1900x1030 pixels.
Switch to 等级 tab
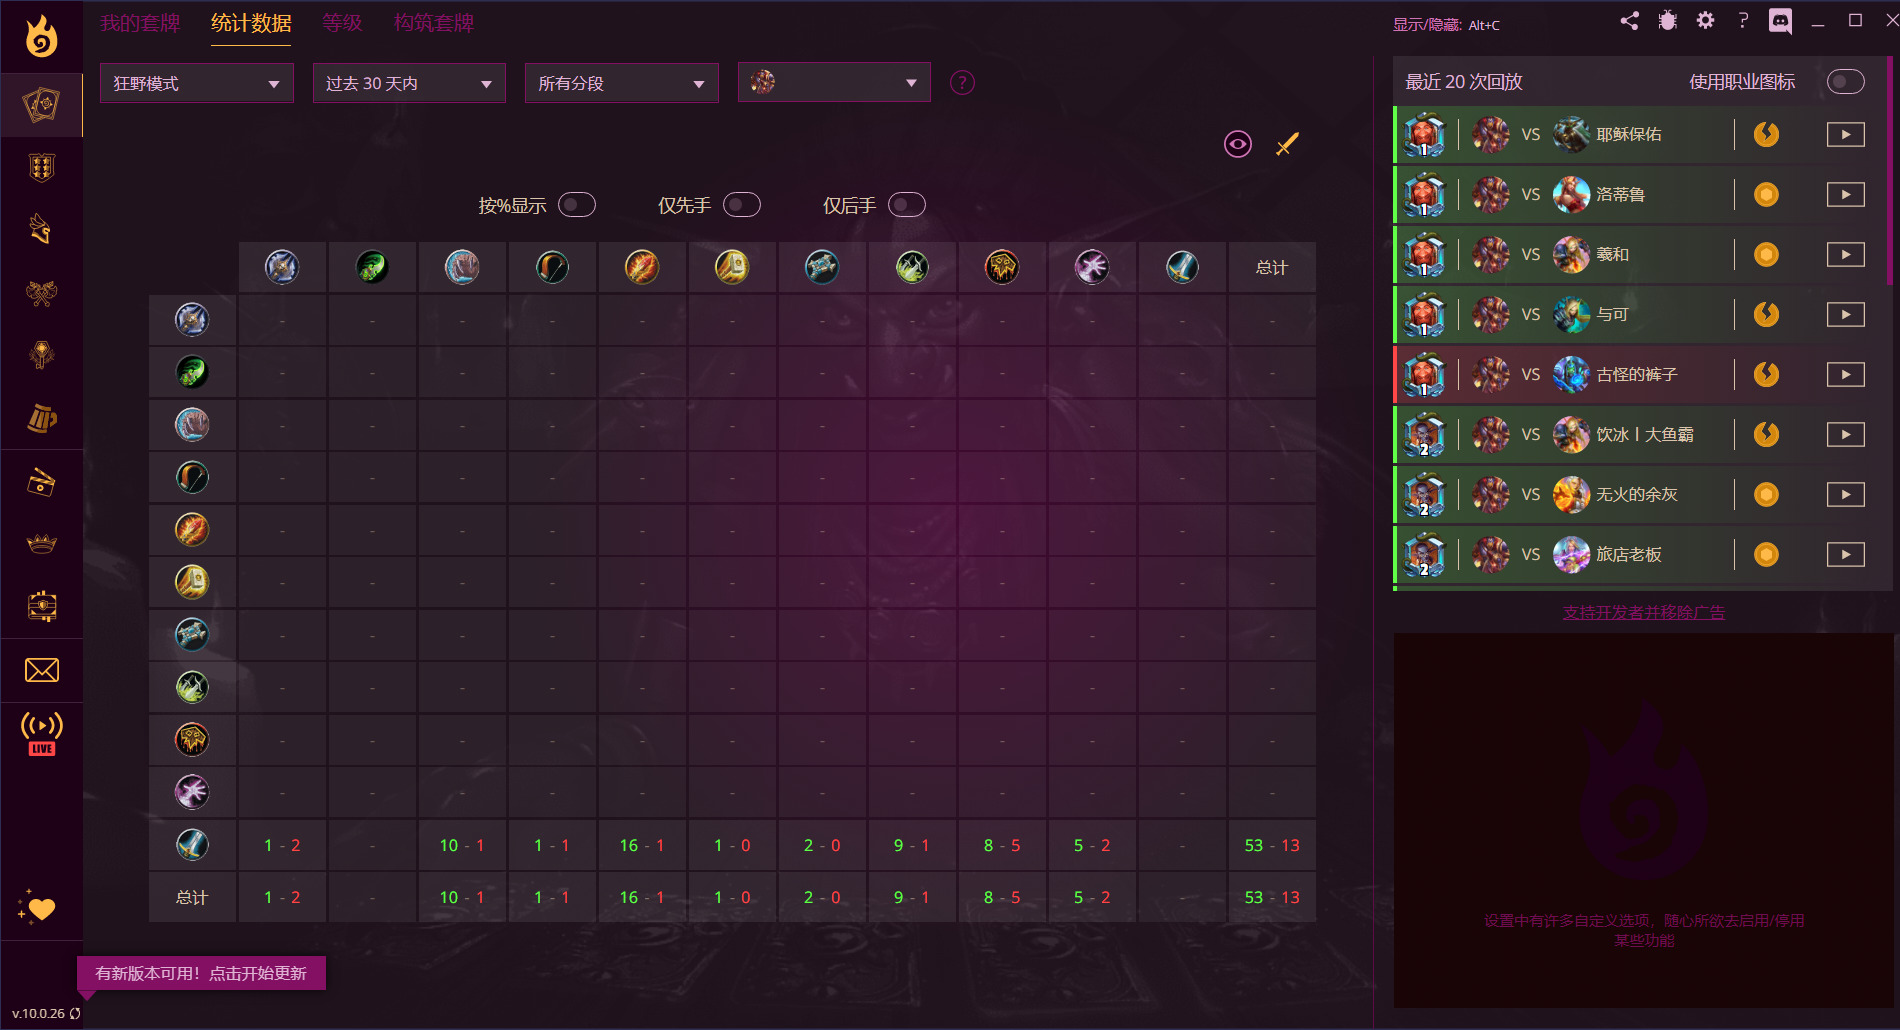342,23
